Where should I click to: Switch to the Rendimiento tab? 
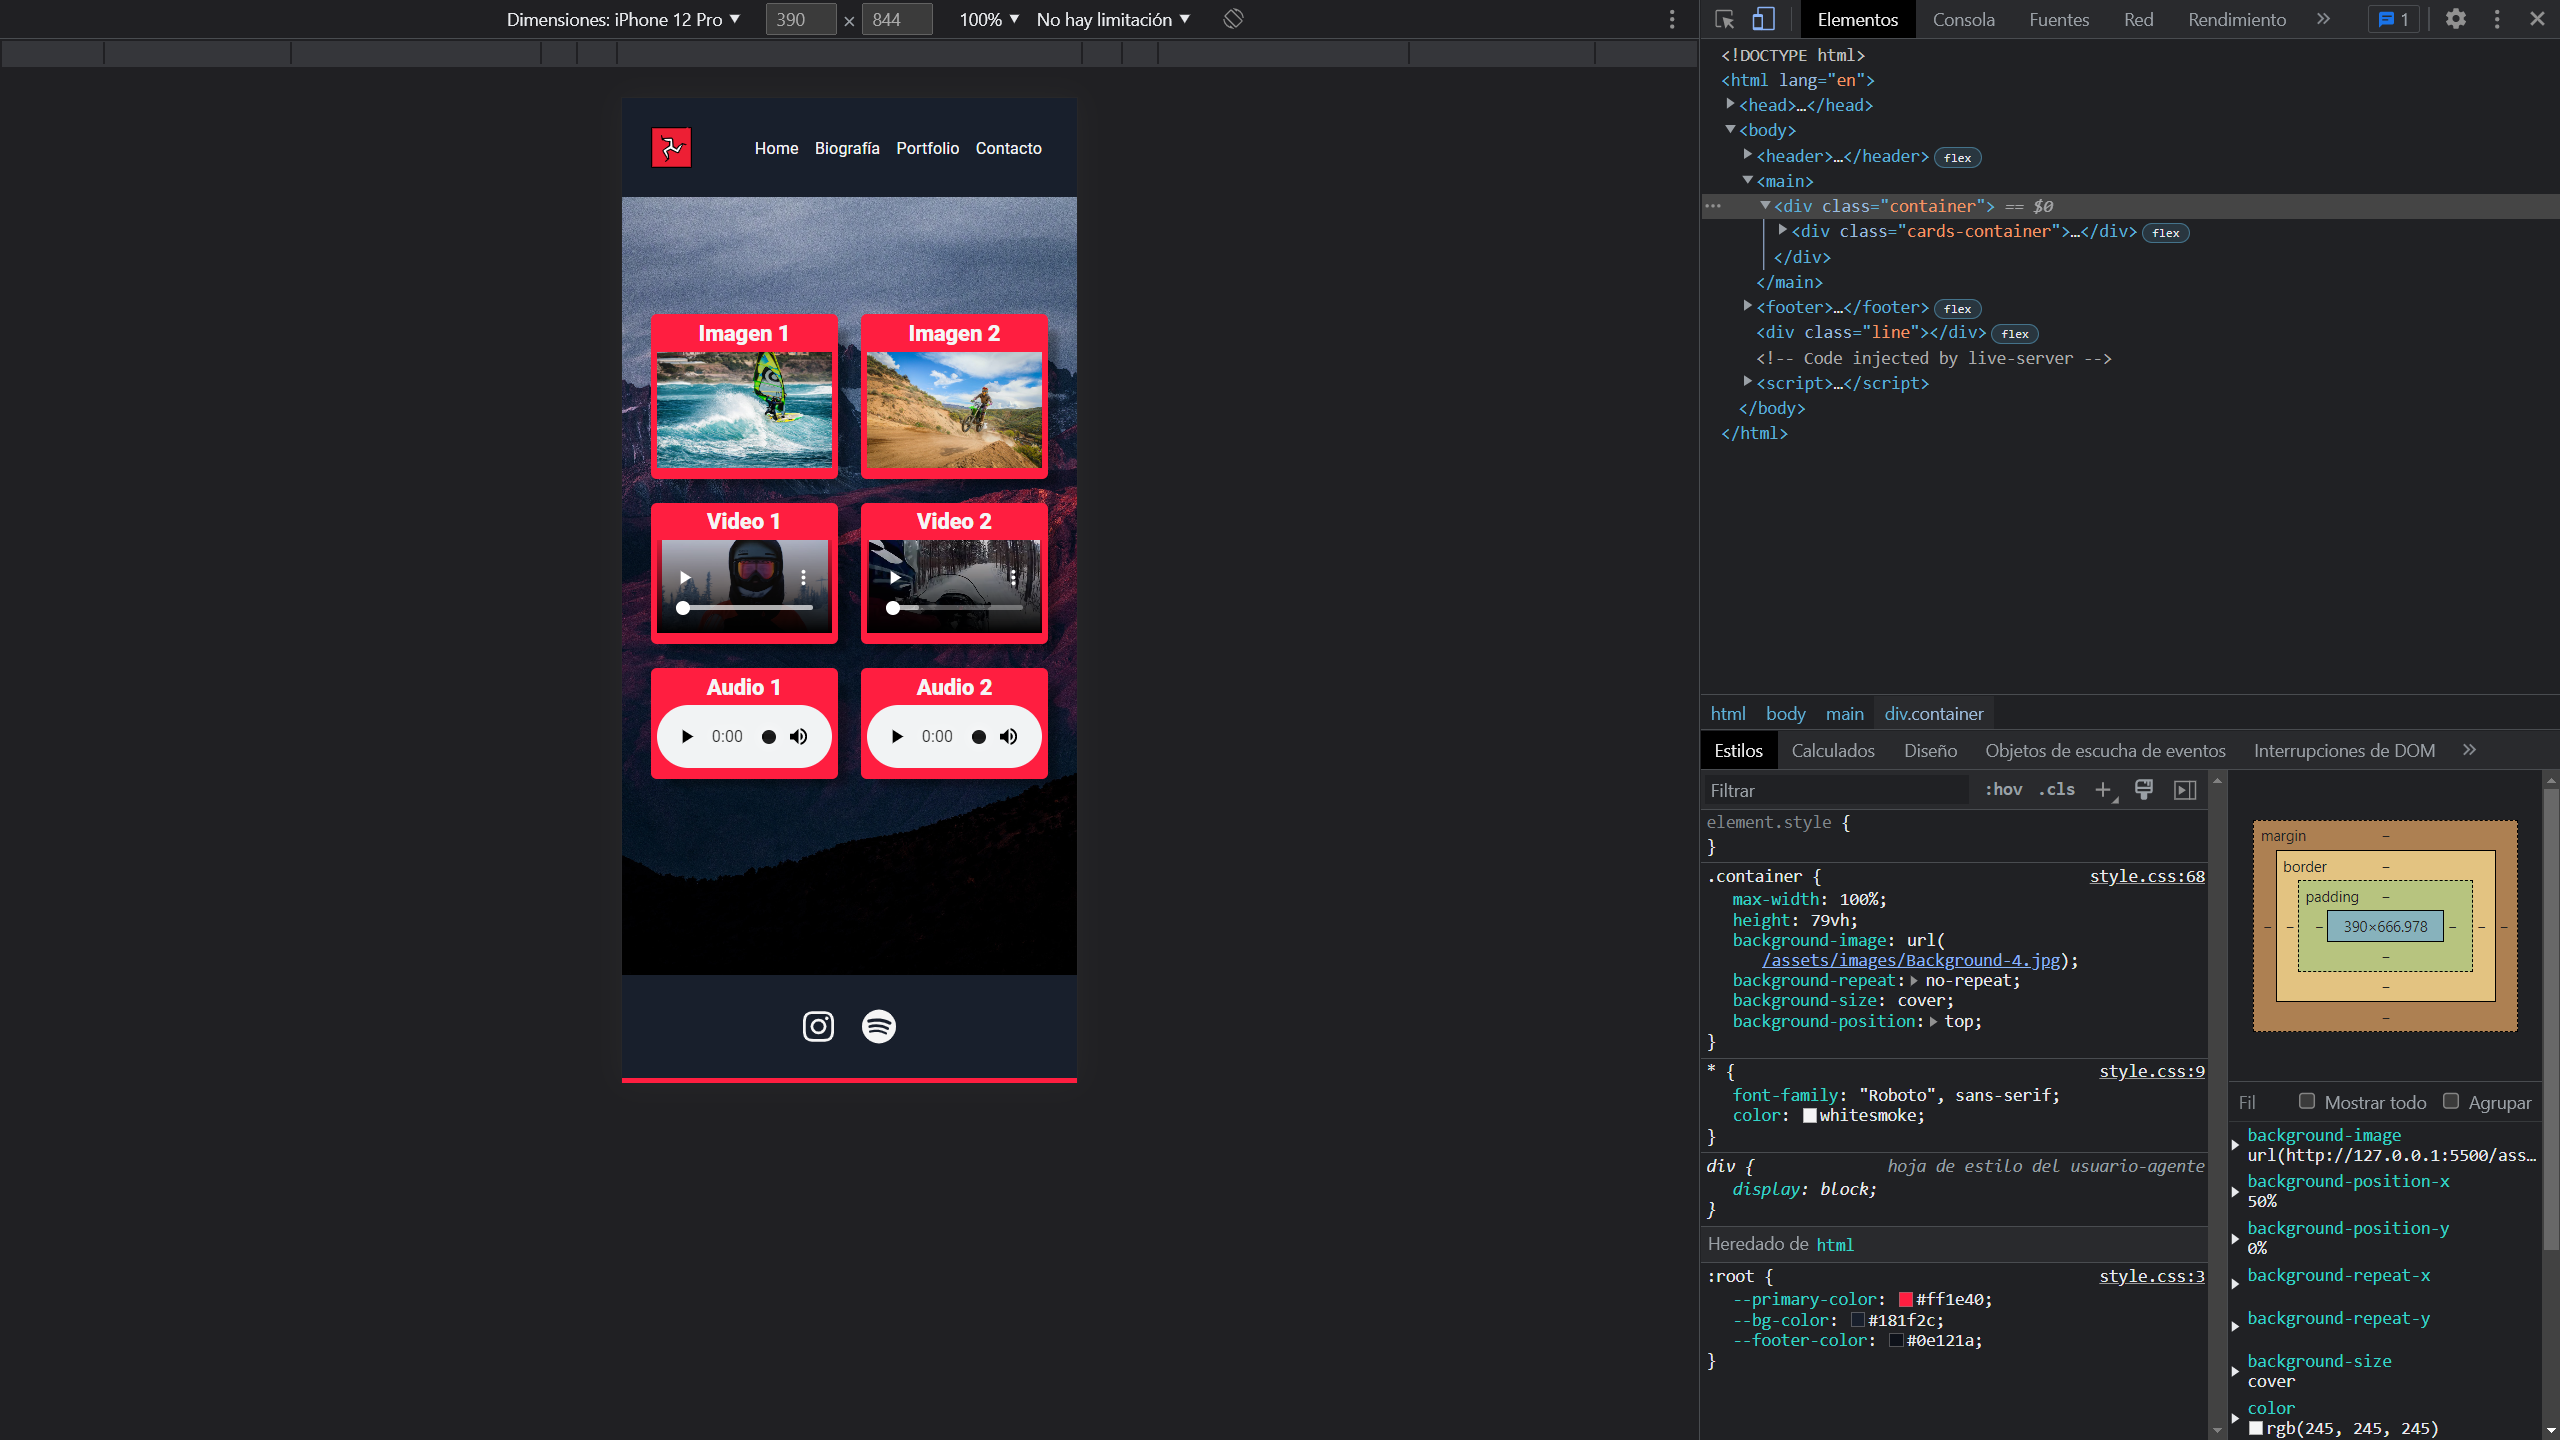tap(2237, 19)
